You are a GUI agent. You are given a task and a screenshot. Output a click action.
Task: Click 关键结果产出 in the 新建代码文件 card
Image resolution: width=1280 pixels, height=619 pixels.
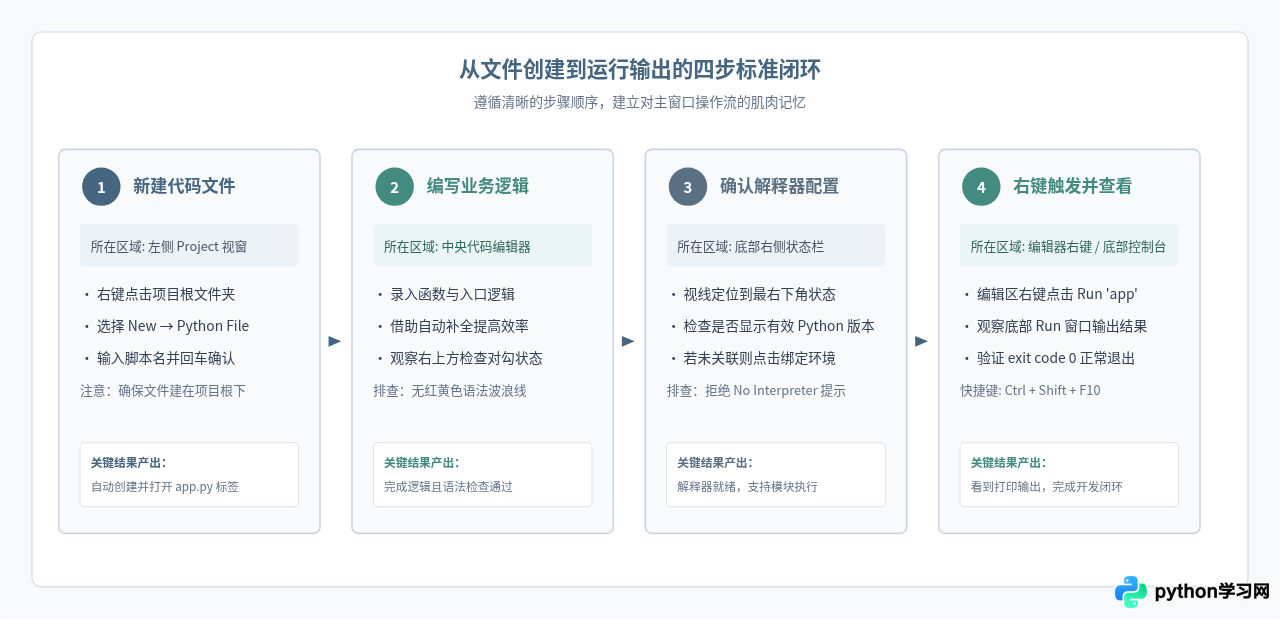(128, 463)
